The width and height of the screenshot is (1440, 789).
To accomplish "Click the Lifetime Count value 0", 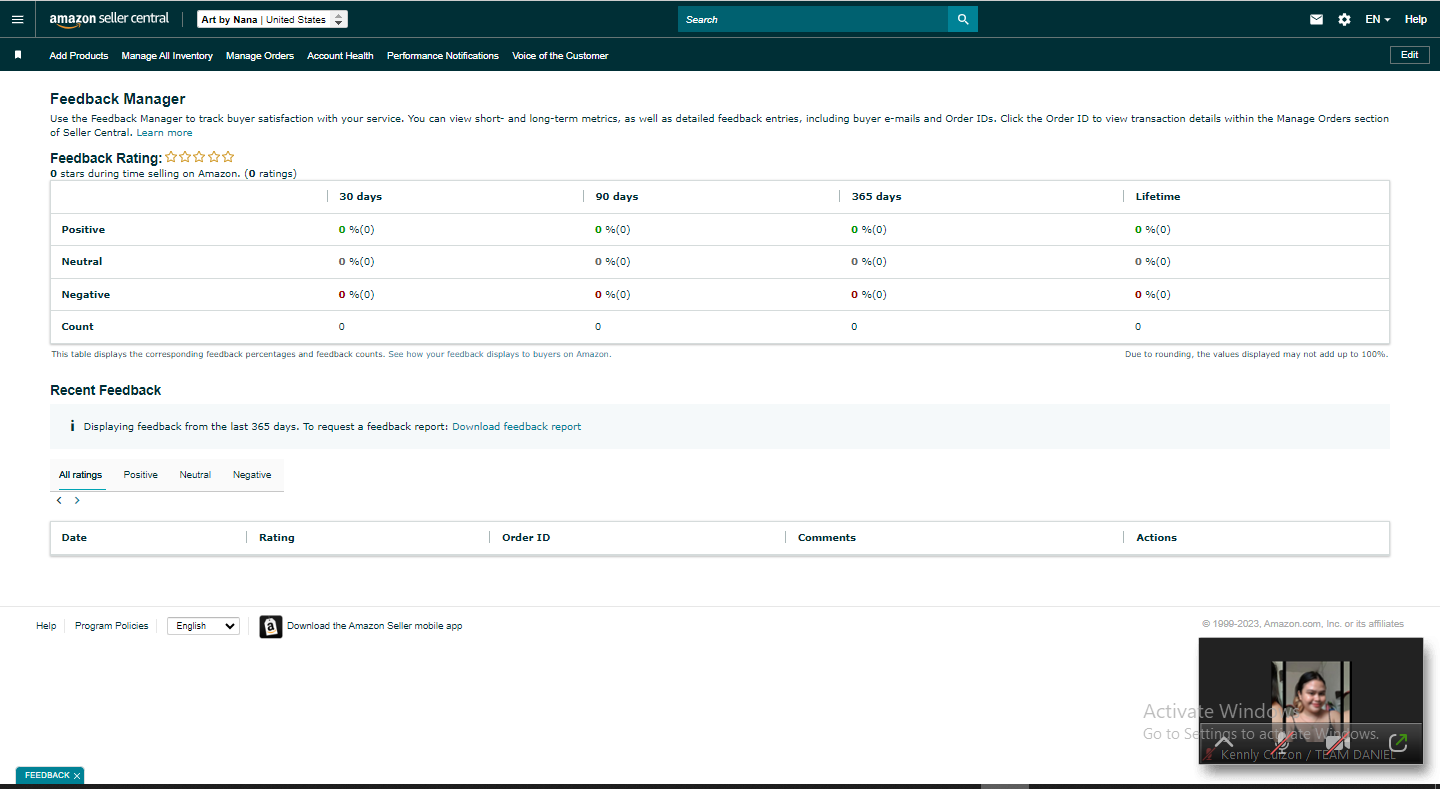I will pyautogui.click(x=1138, y=327).
